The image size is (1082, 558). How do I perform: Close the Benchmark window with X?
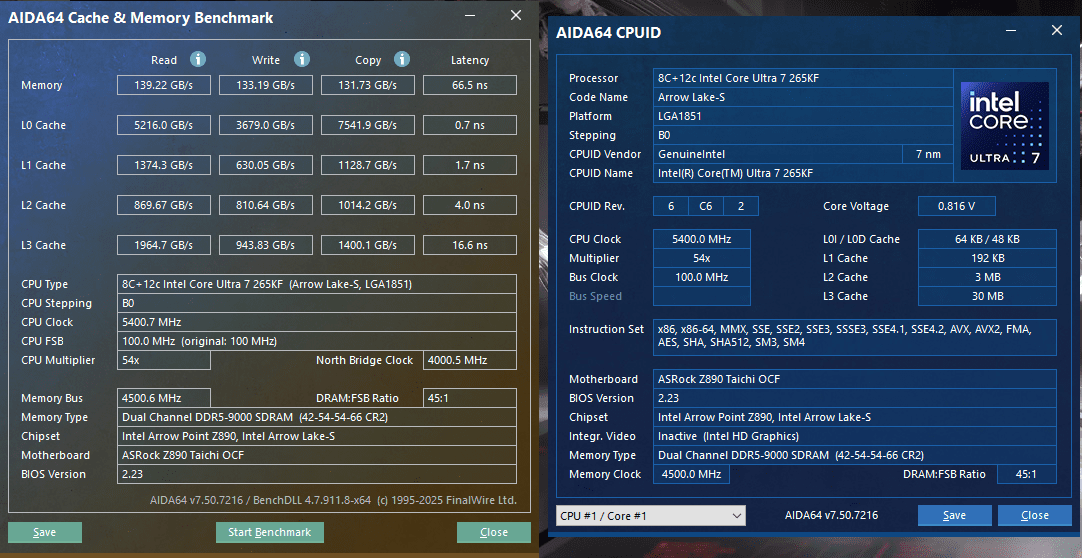point(515,15)
